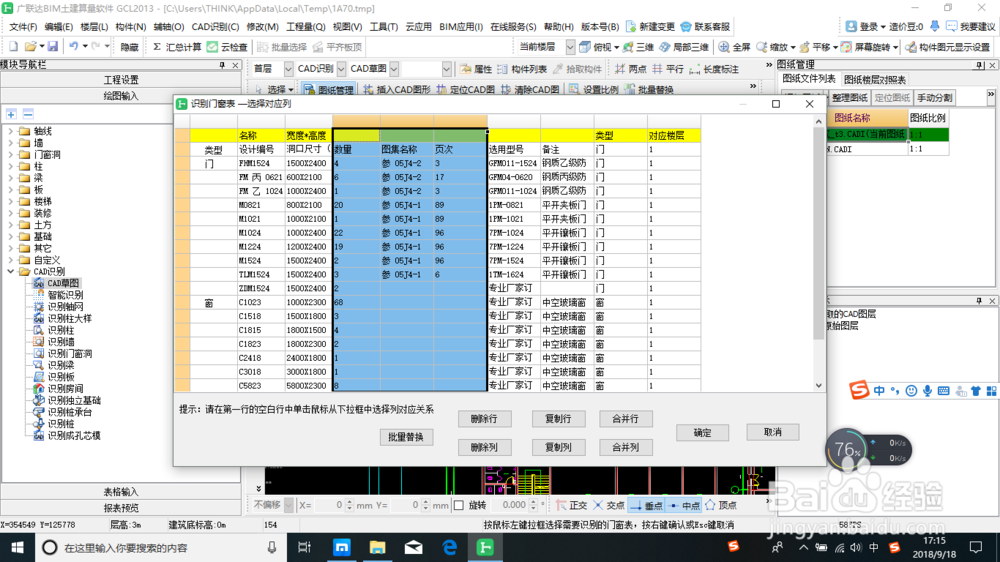1000x562 pixels.
Task: Click the 类型 yellow header cell
Action: point(621,135)
